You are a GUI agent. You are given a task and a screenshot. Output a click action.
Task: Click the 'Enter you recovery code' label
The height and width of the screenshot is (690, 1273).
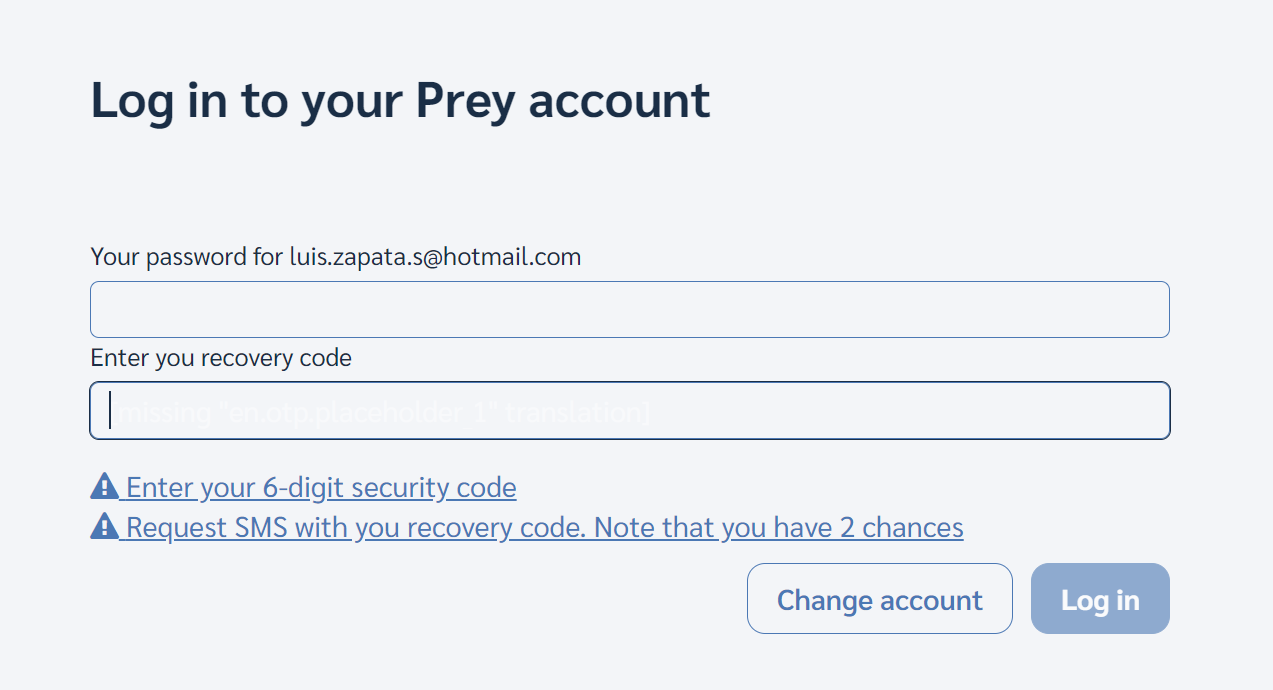(221, 357)
